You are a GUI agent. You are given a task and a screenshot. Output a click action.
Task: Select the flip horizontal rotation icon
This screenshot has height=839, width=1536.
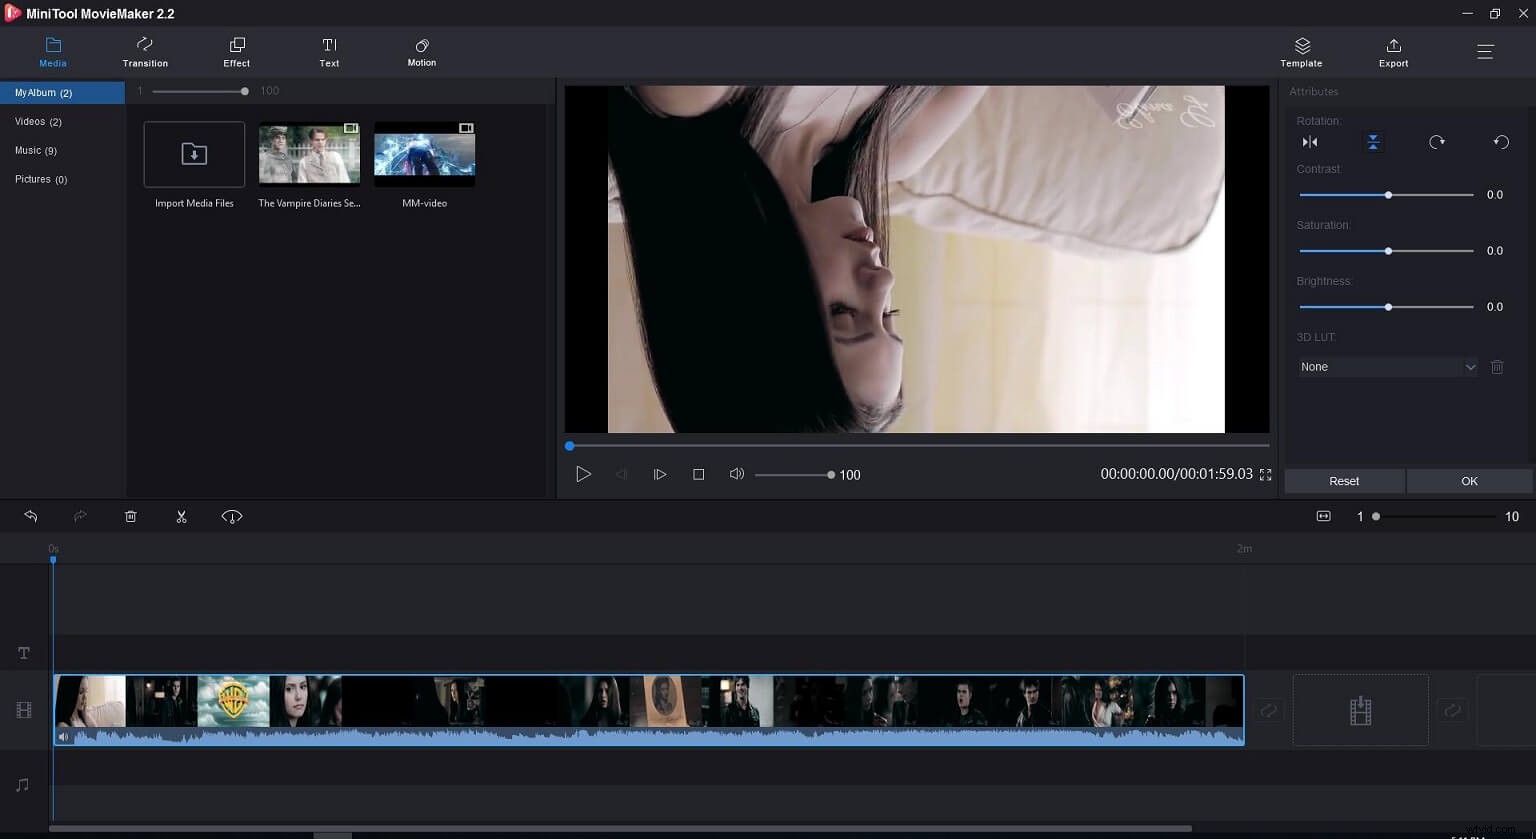tap(1310, 141)
